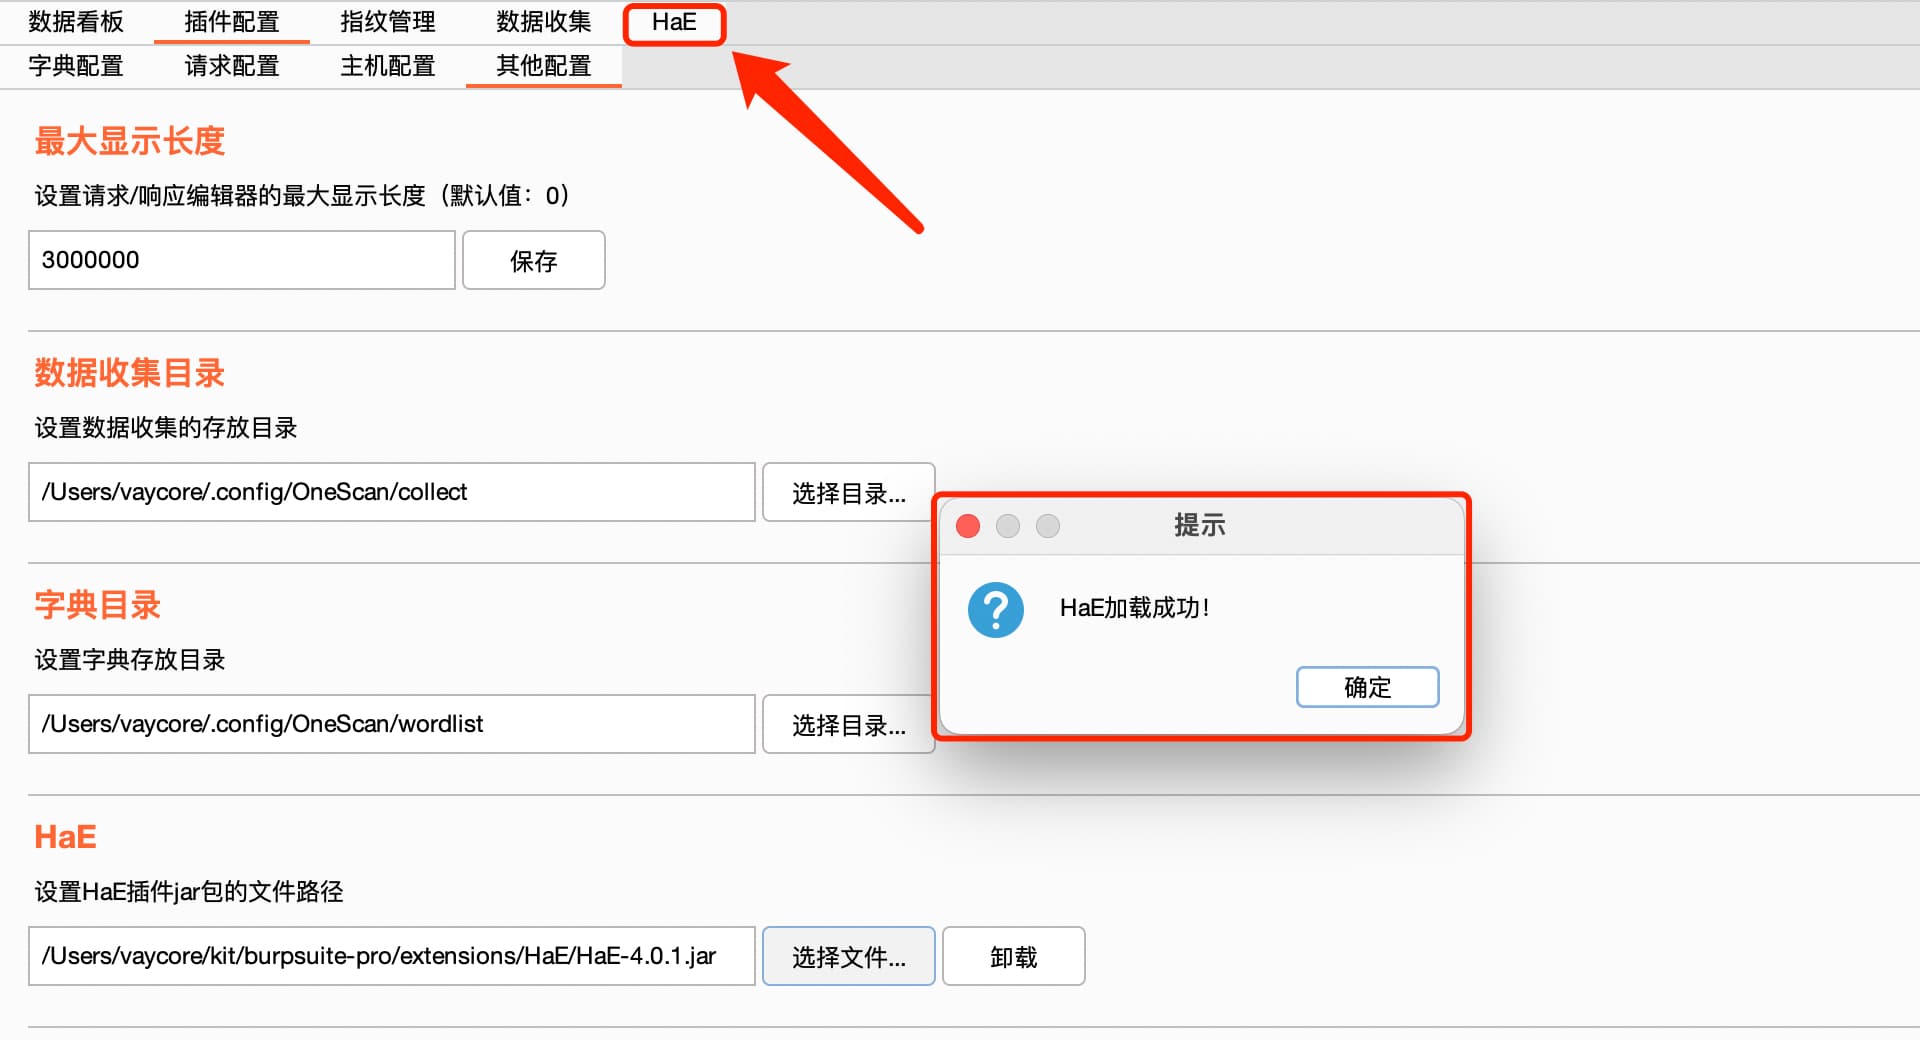Select the 数据收集 tab
1920x1040 pixels.
[x=543, y=22]
